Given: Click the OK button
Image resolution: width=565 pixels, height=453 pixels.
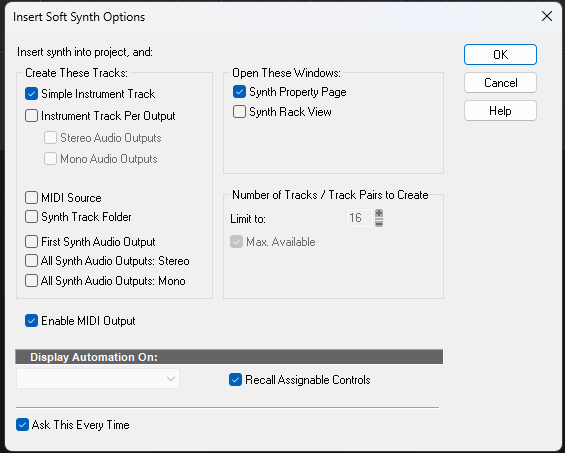Looking at the screenshot, I should (x=500, y=54).
